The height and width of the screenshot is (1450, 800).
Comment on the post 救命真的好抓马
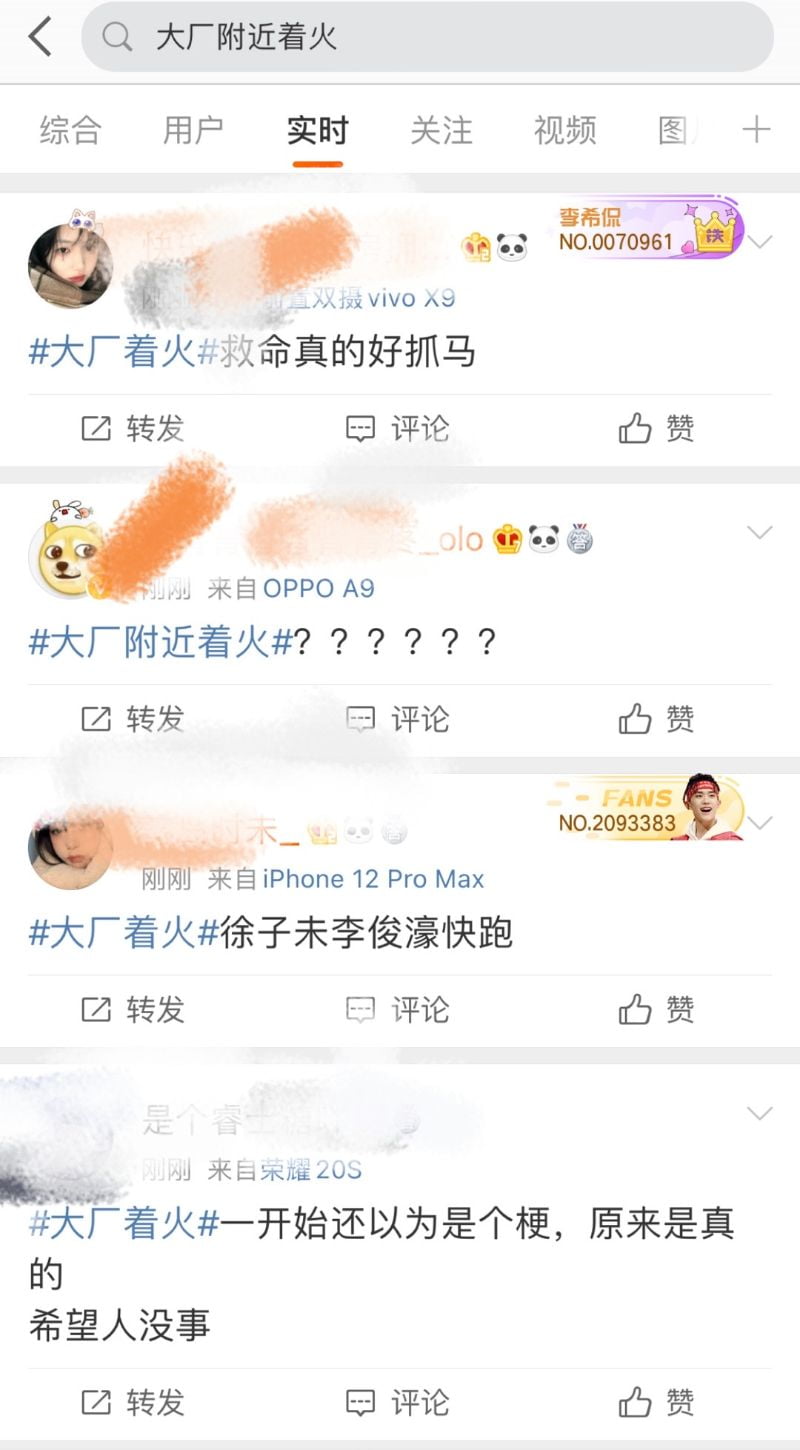(397, 429)
